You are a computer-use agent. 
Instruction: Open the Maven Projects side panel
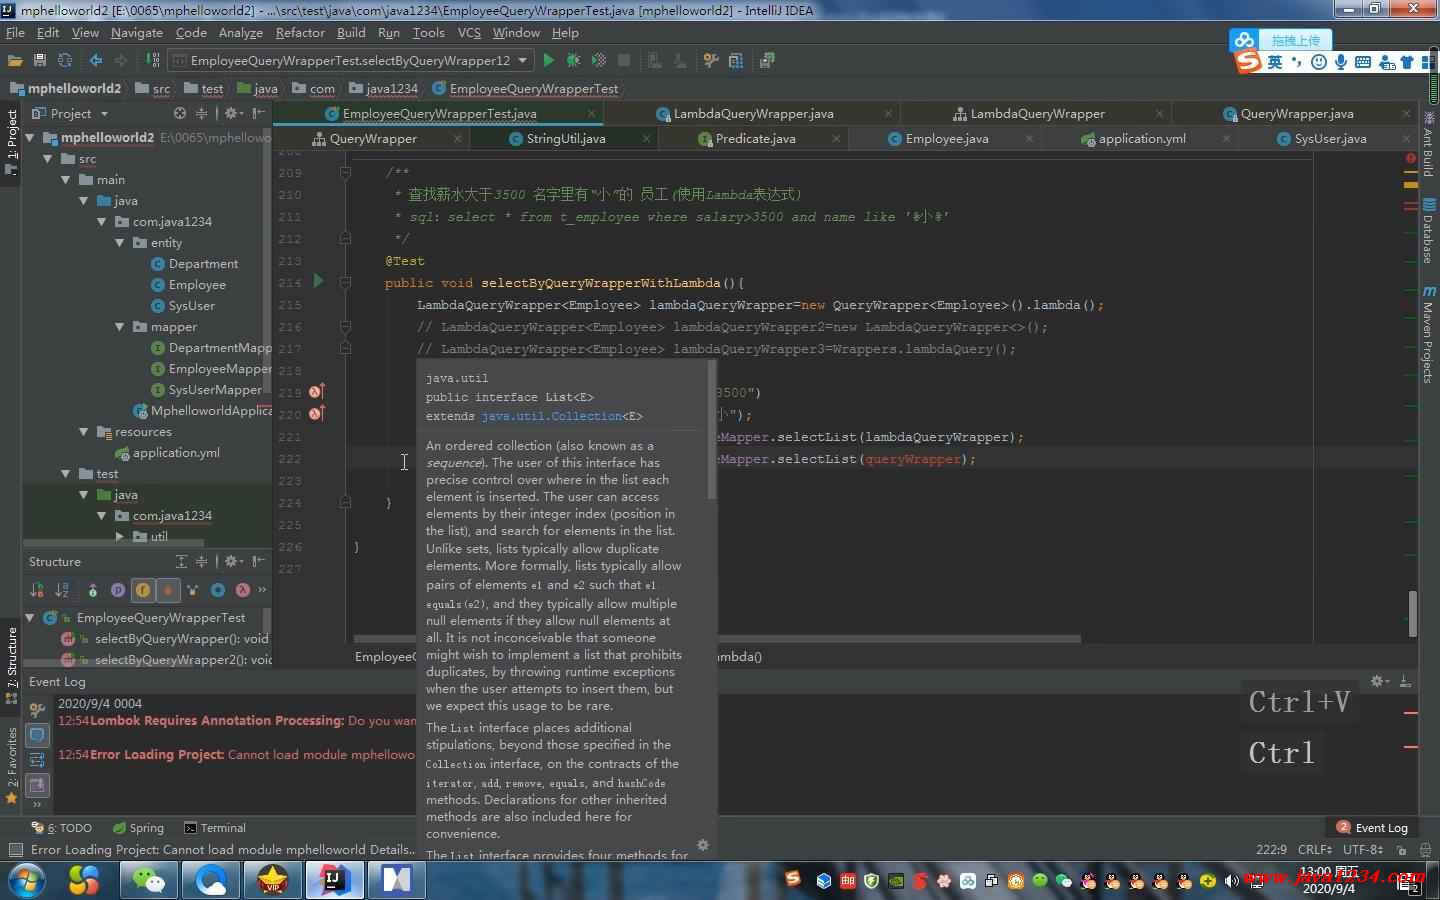coord(1429,334)
